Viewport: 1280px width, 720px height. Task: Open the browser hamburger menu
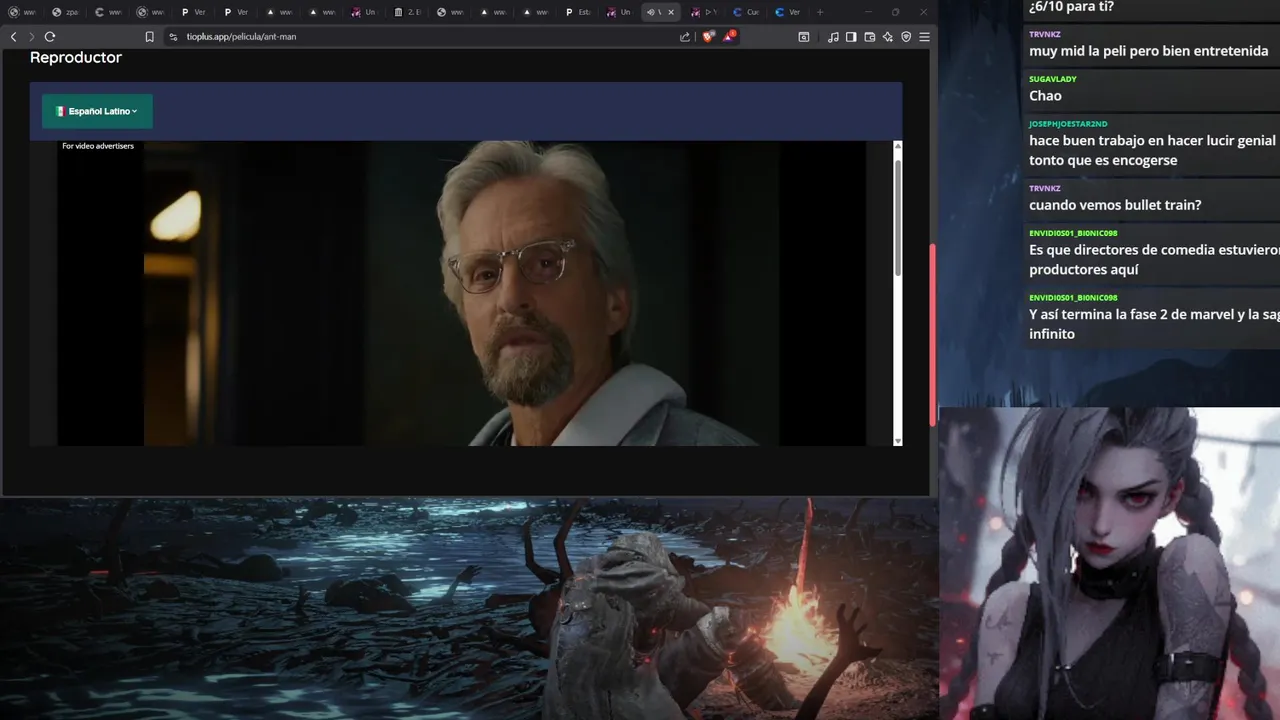point(924,37)
